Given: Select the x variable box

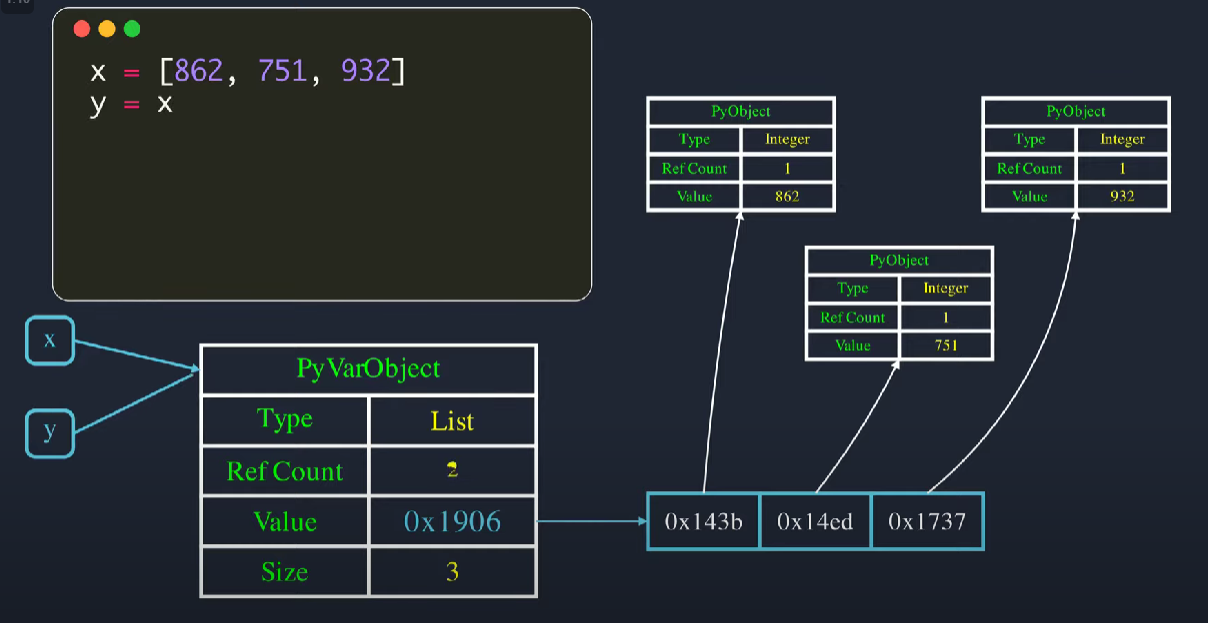Looking at the screenshot, I should [x=49, y=340].
